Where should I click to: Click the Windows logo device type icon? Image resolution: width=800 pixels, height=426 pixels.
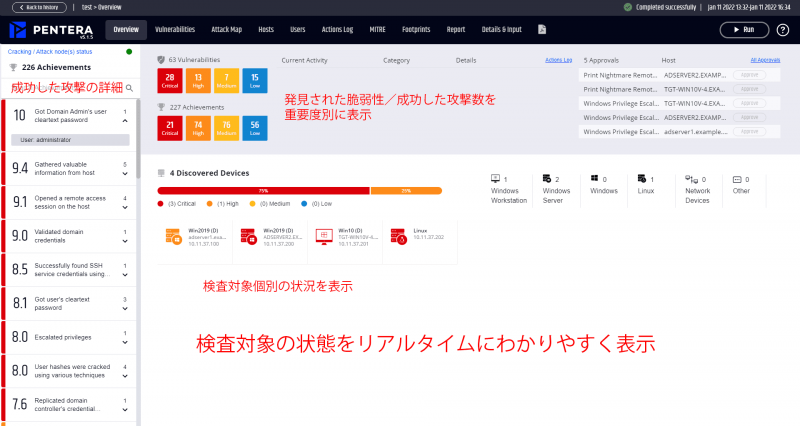coord(594,178)
